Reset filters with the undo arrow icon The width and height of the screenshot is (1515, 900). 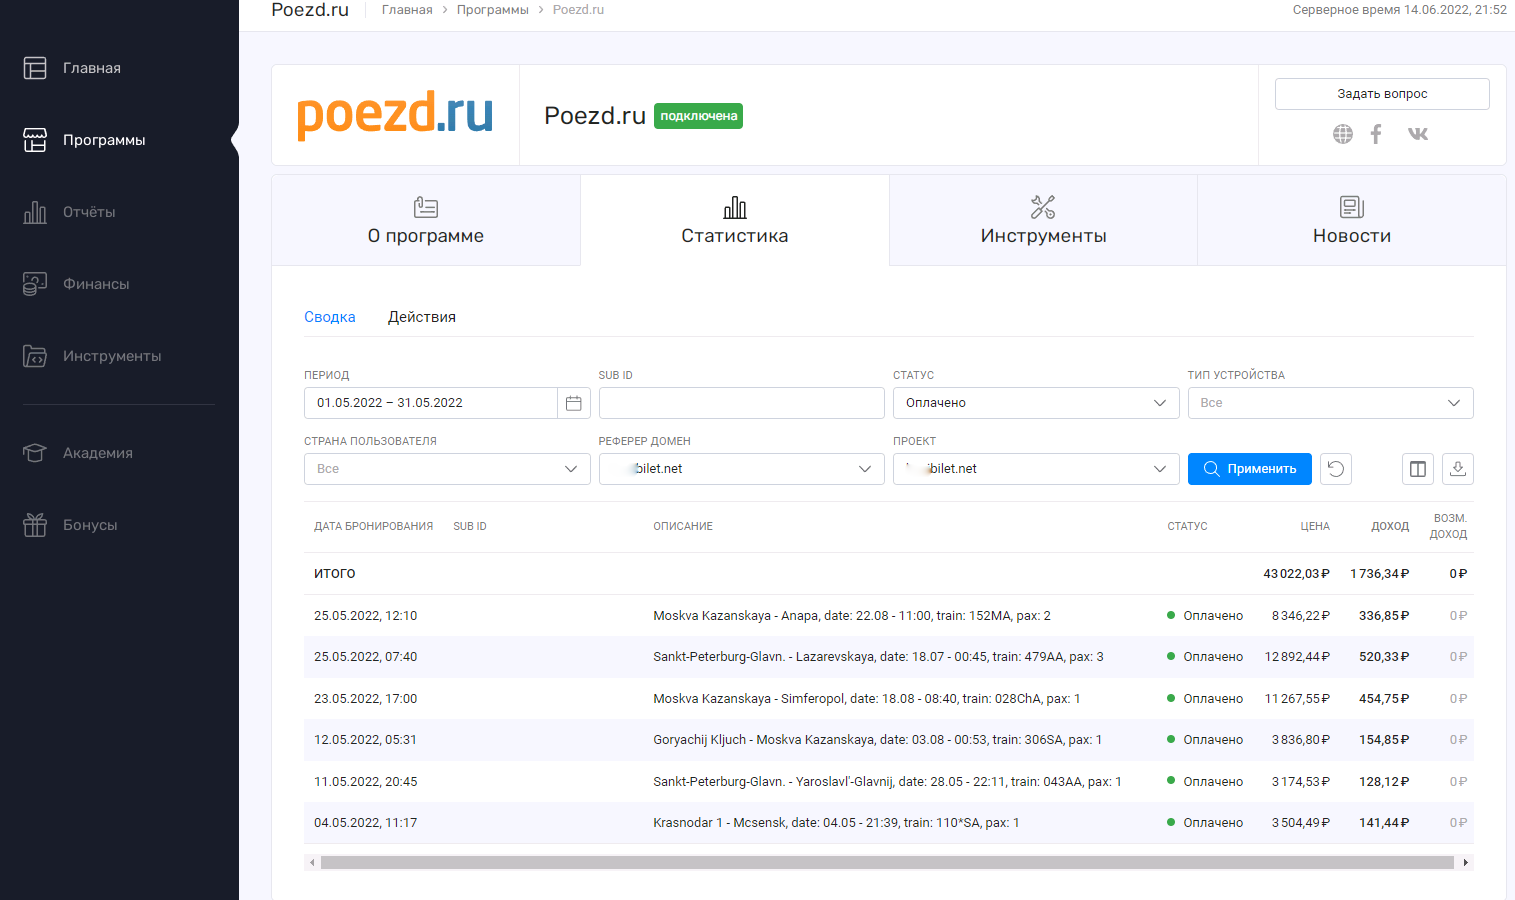[x=1336, y=469]
